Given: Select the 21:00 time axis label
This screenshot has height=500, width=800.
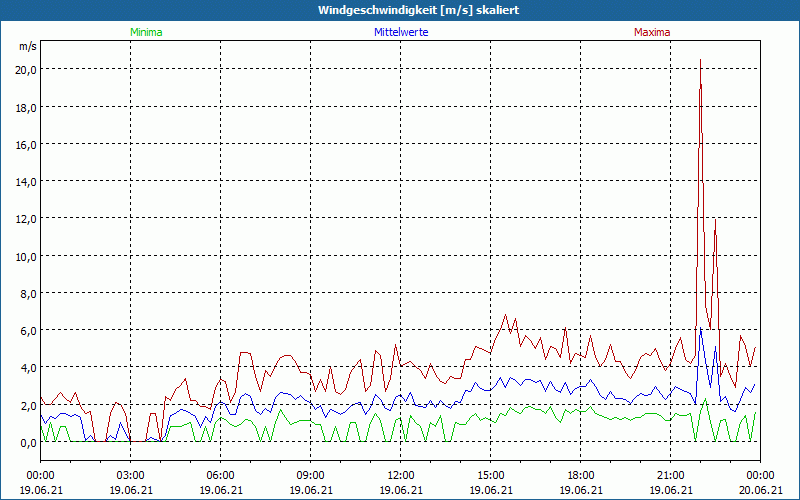Looking at the screenshot, I should 670,475.
